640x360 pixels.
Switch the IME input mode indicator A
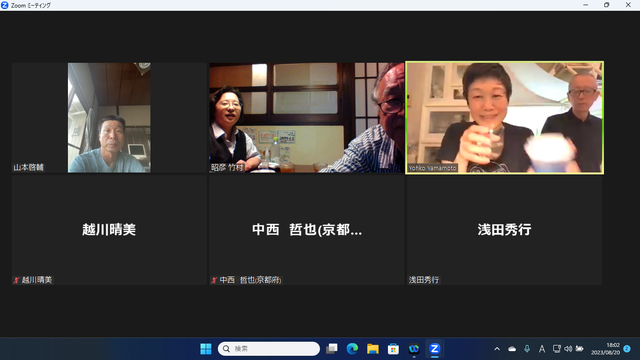(542, 349)
